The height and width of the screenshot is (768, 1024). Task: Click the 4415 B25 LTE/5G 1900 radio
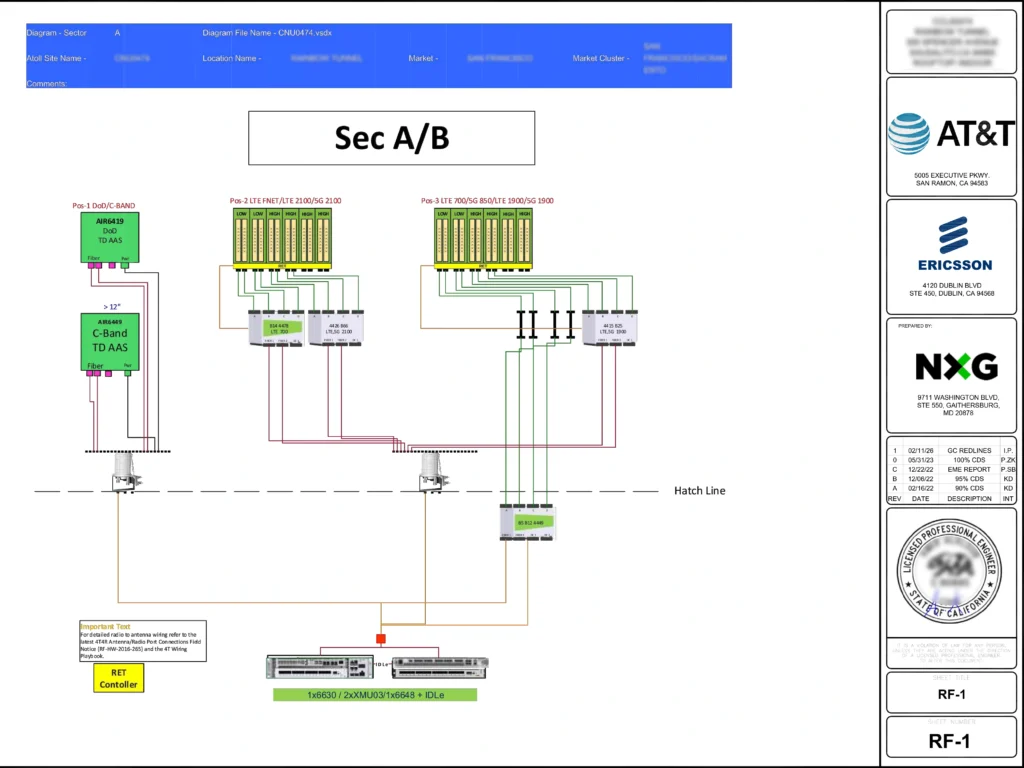pos(611,327)
